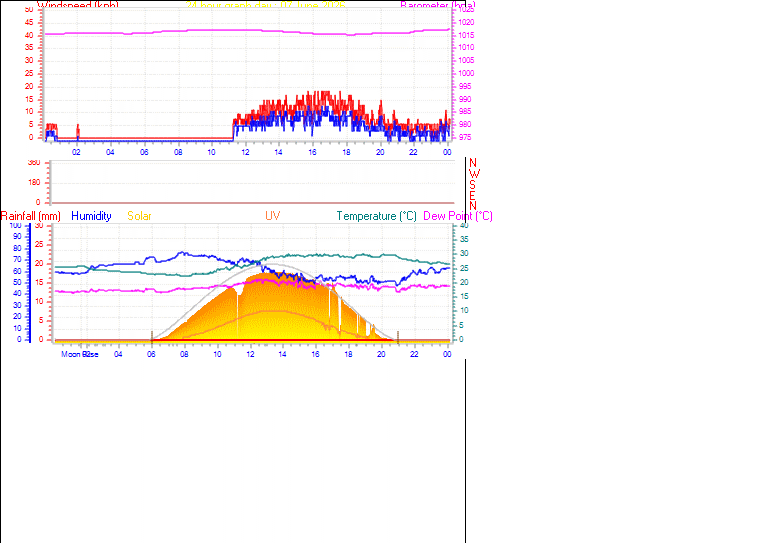Viewport: 761px width, 543px height.
Task: Click the Dew Point (°C) legend label
Action: 458,216
